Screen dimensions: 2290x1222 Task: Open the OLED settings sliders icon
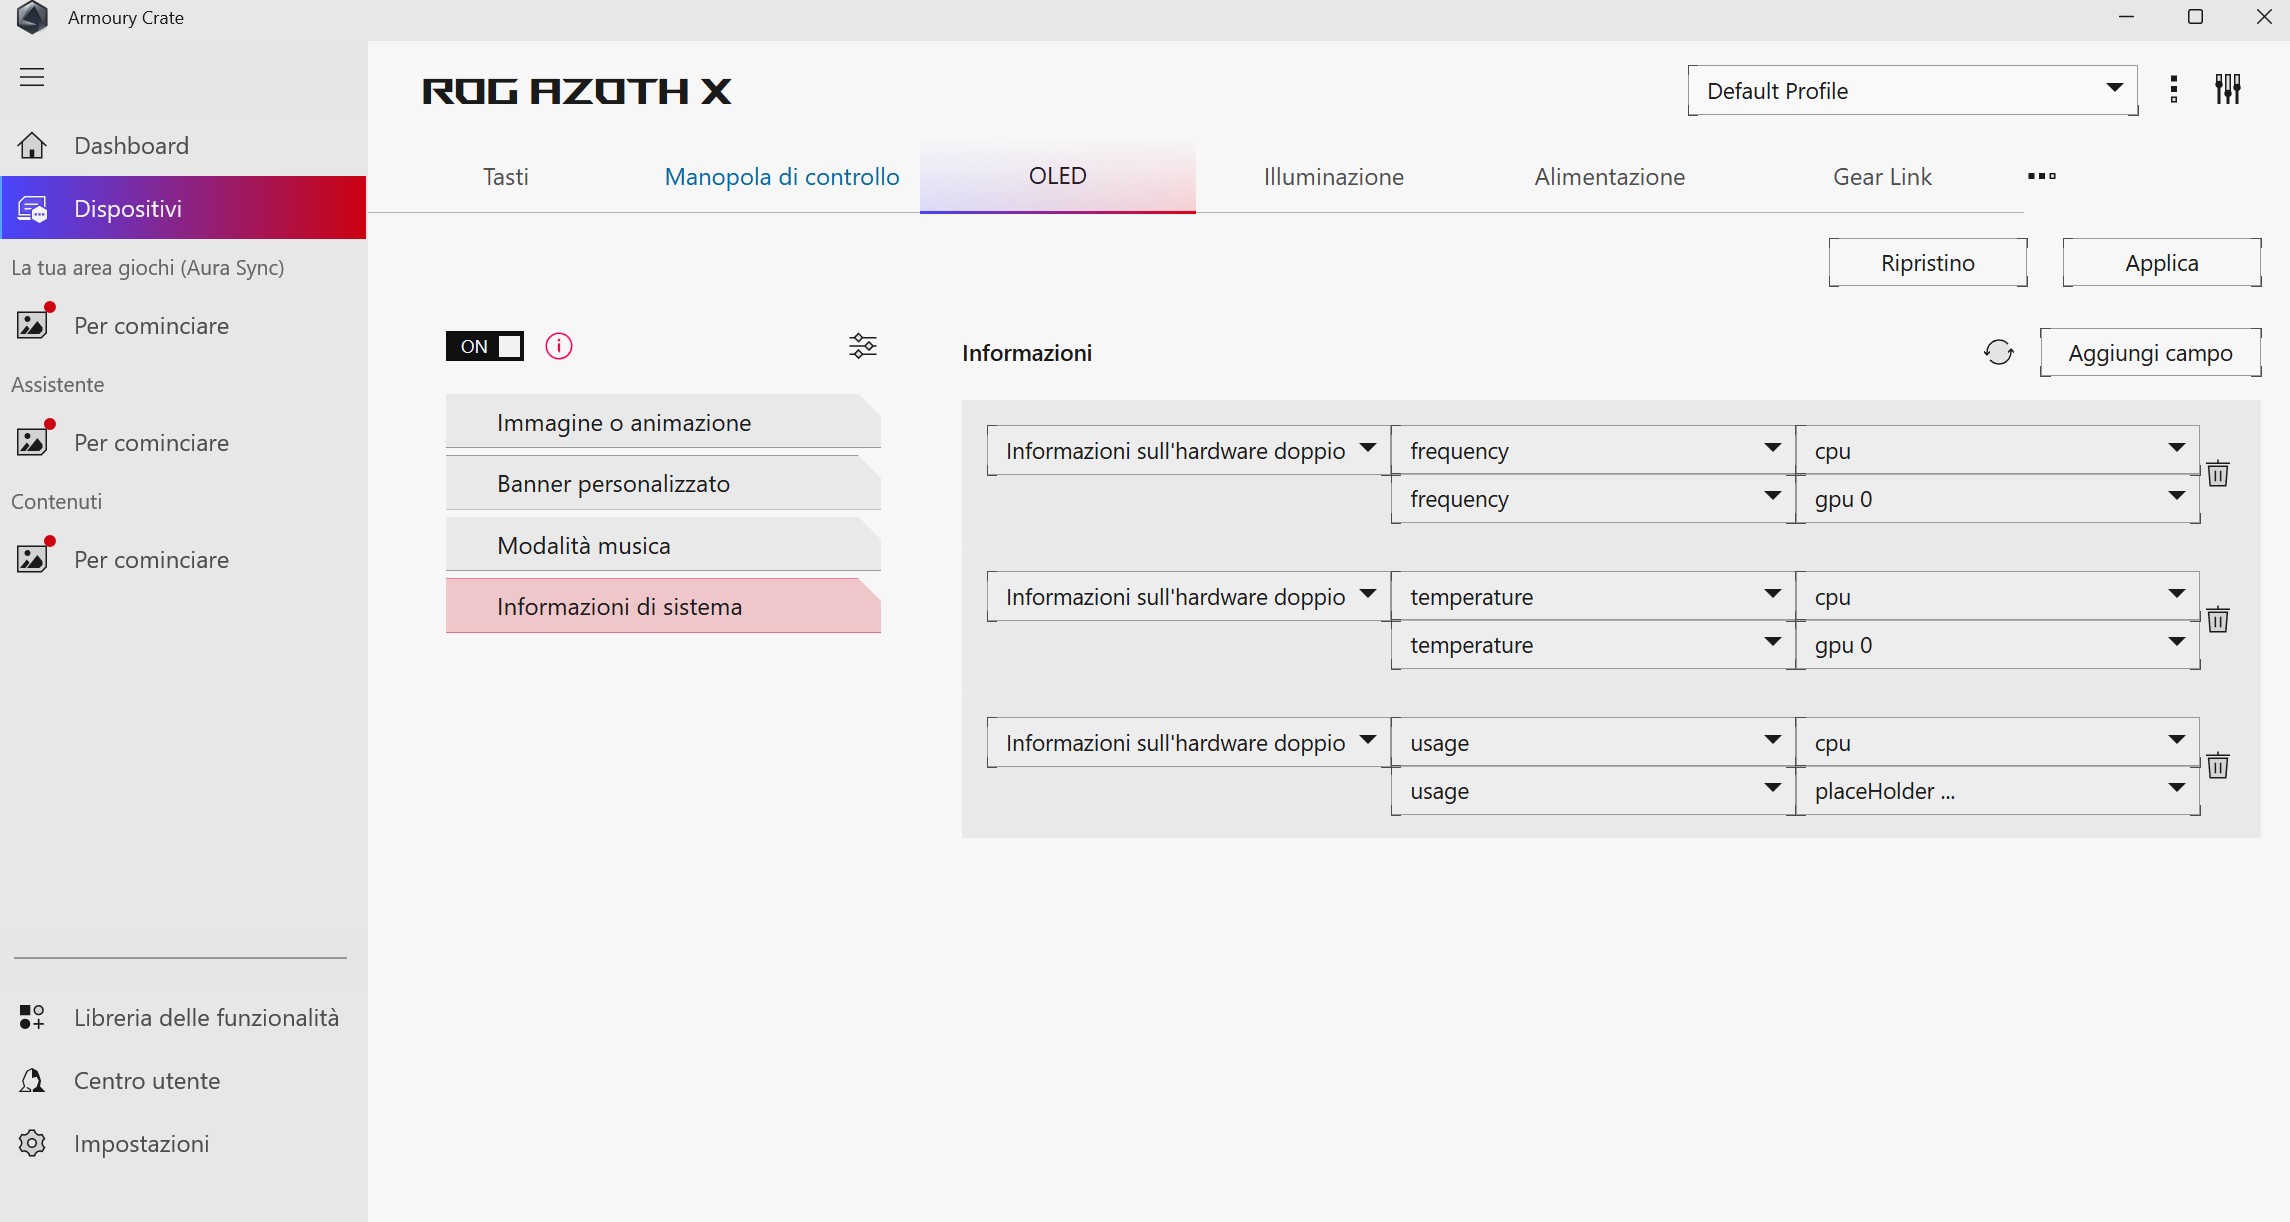point(863,346)
